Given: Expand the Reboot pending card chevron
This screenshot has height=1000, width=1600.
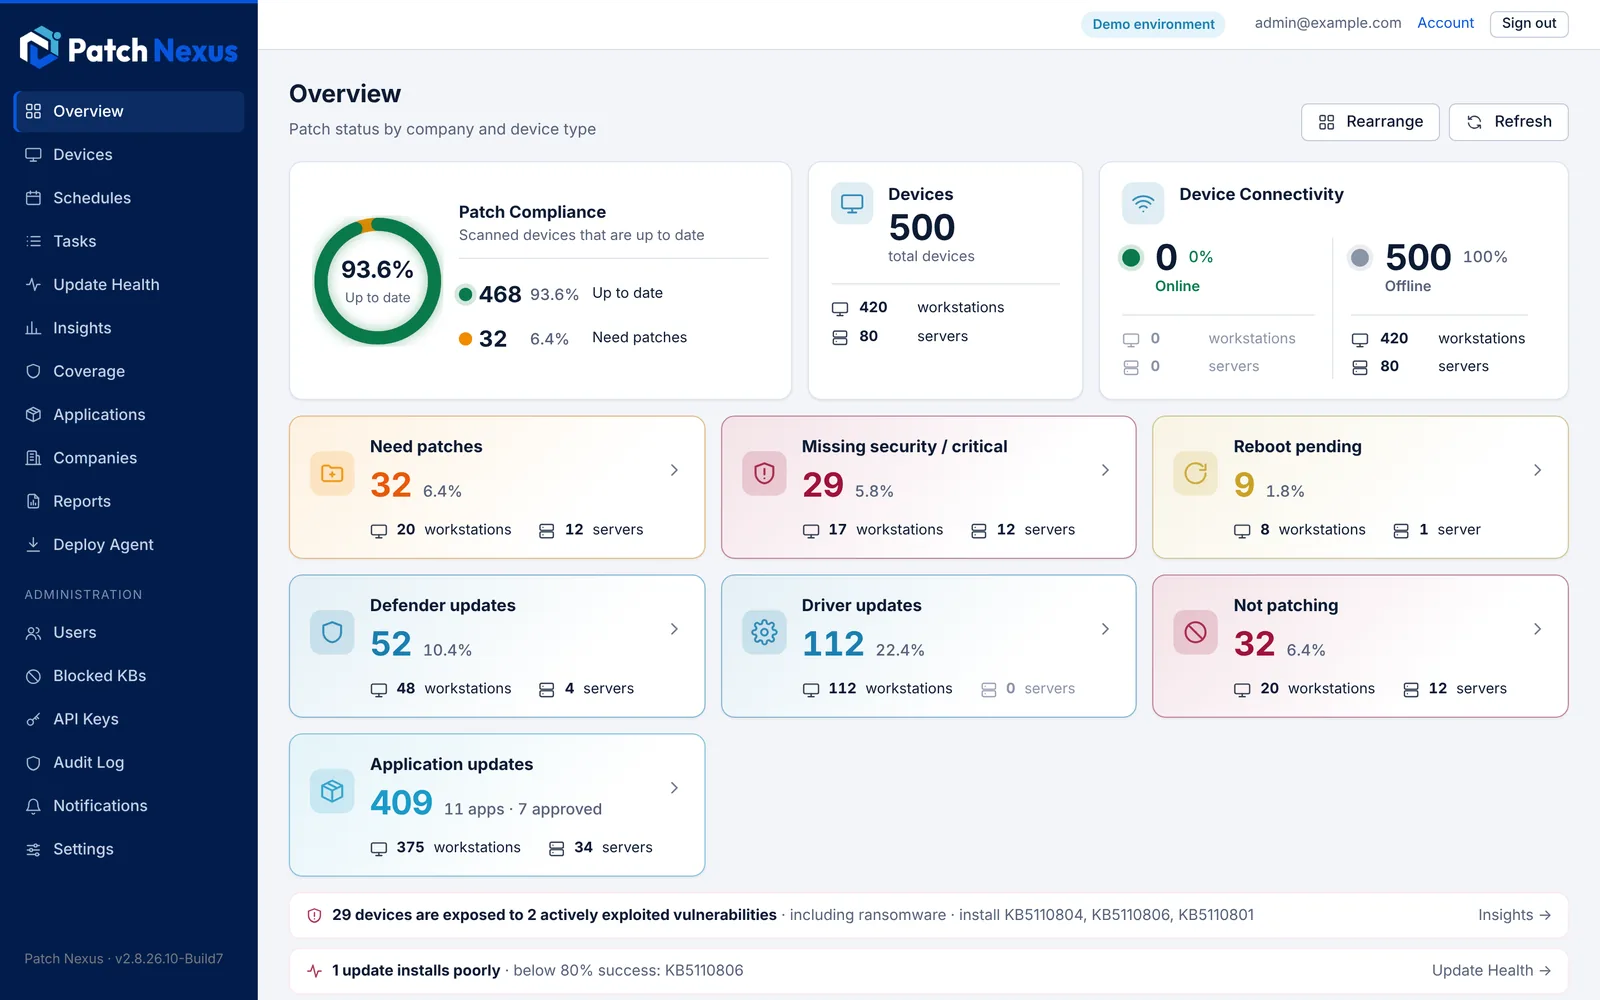Looking at the screenshot, I should tap(1537, 470).
